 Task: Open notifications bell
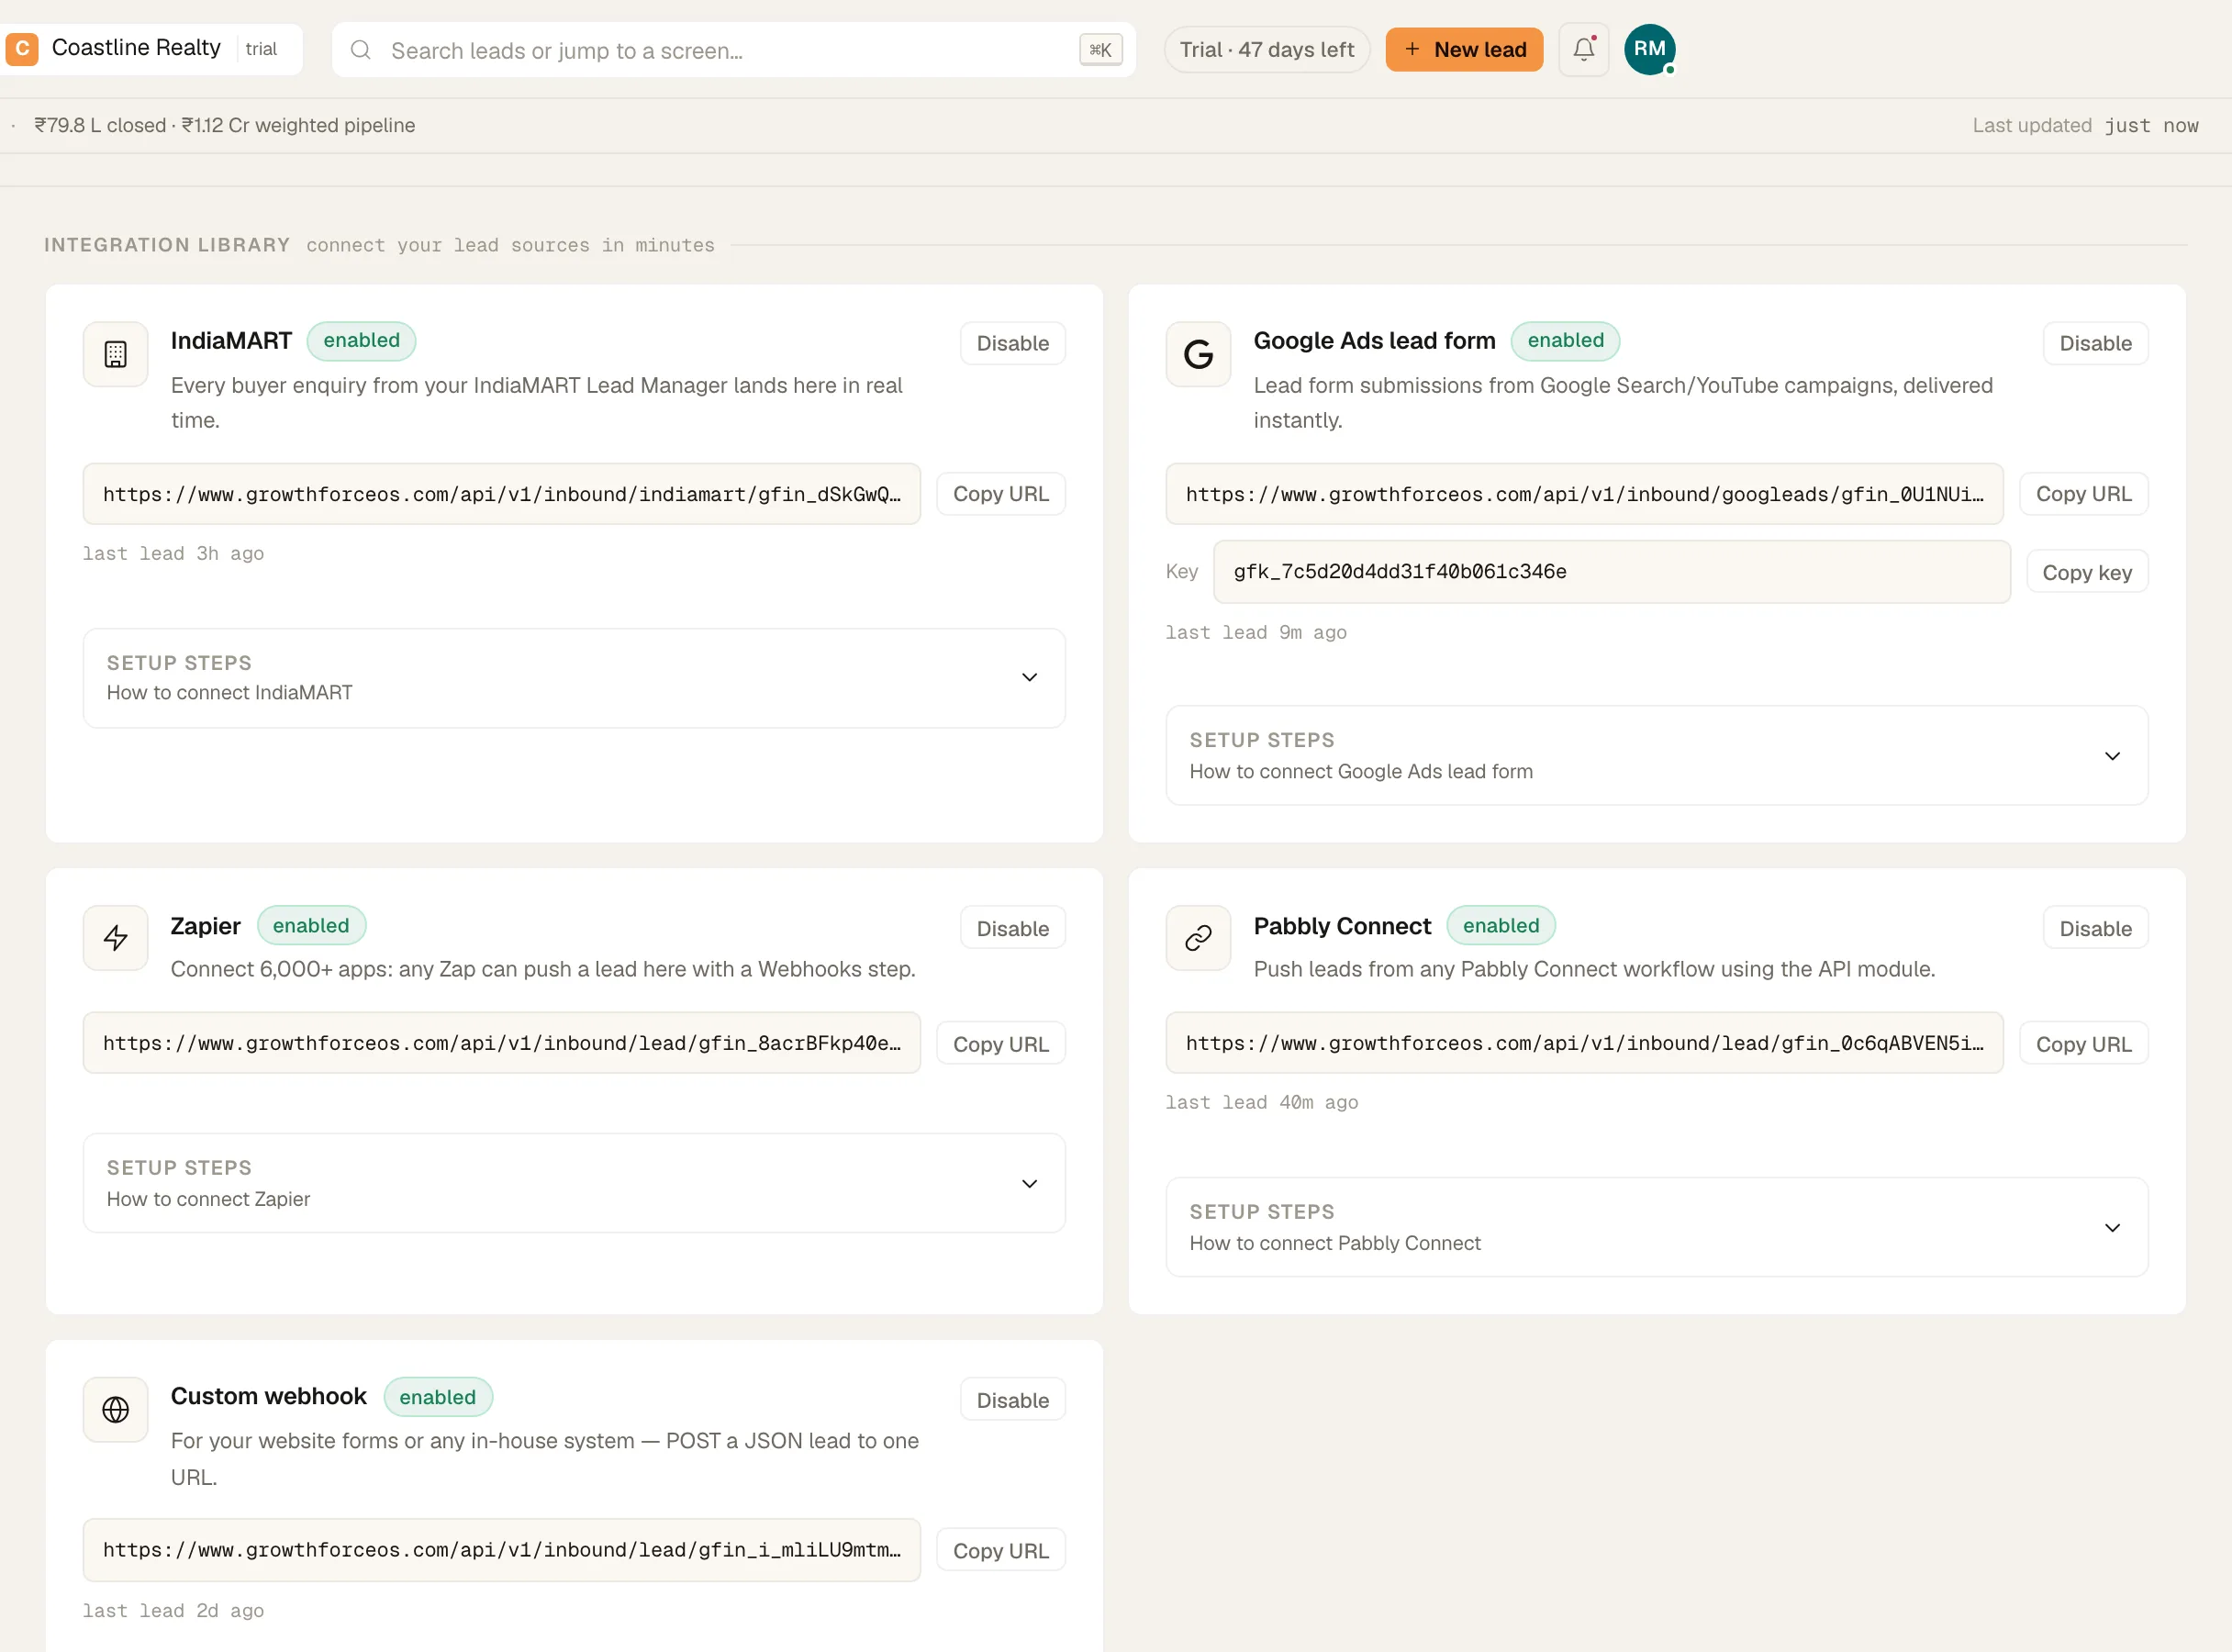click(1584, 49)
